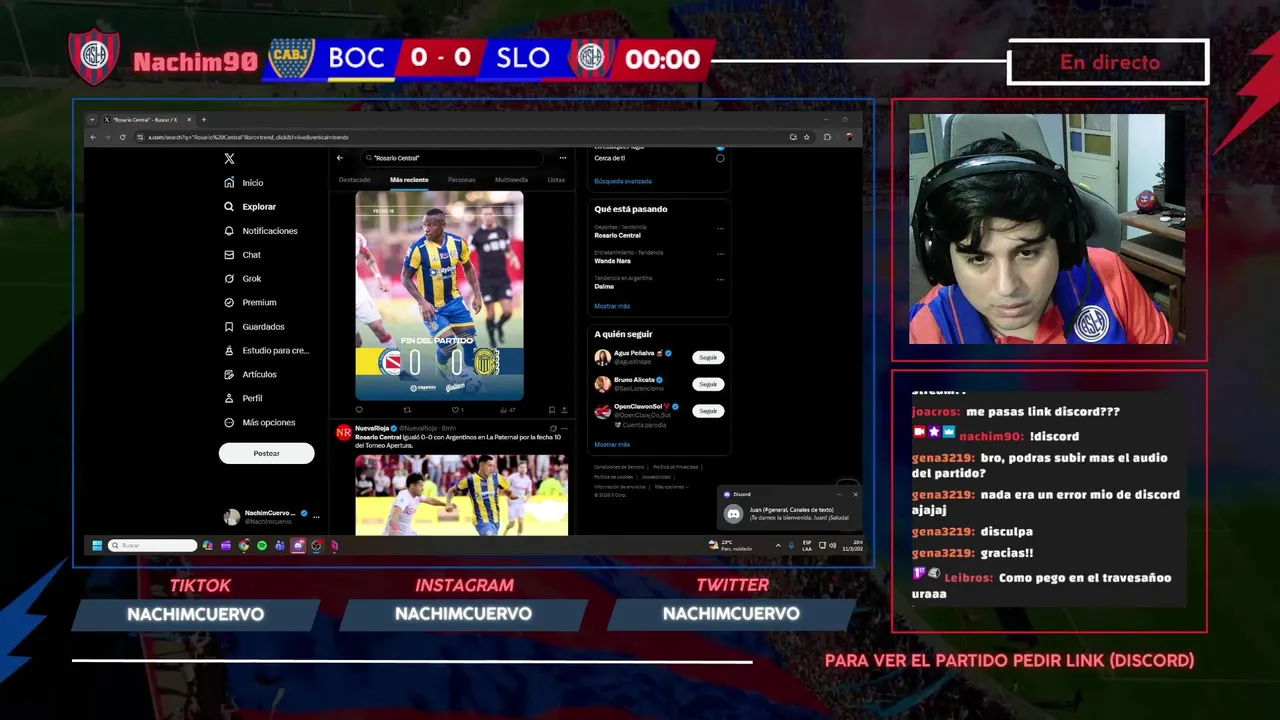Open a new browser tab

click(204, 120)
